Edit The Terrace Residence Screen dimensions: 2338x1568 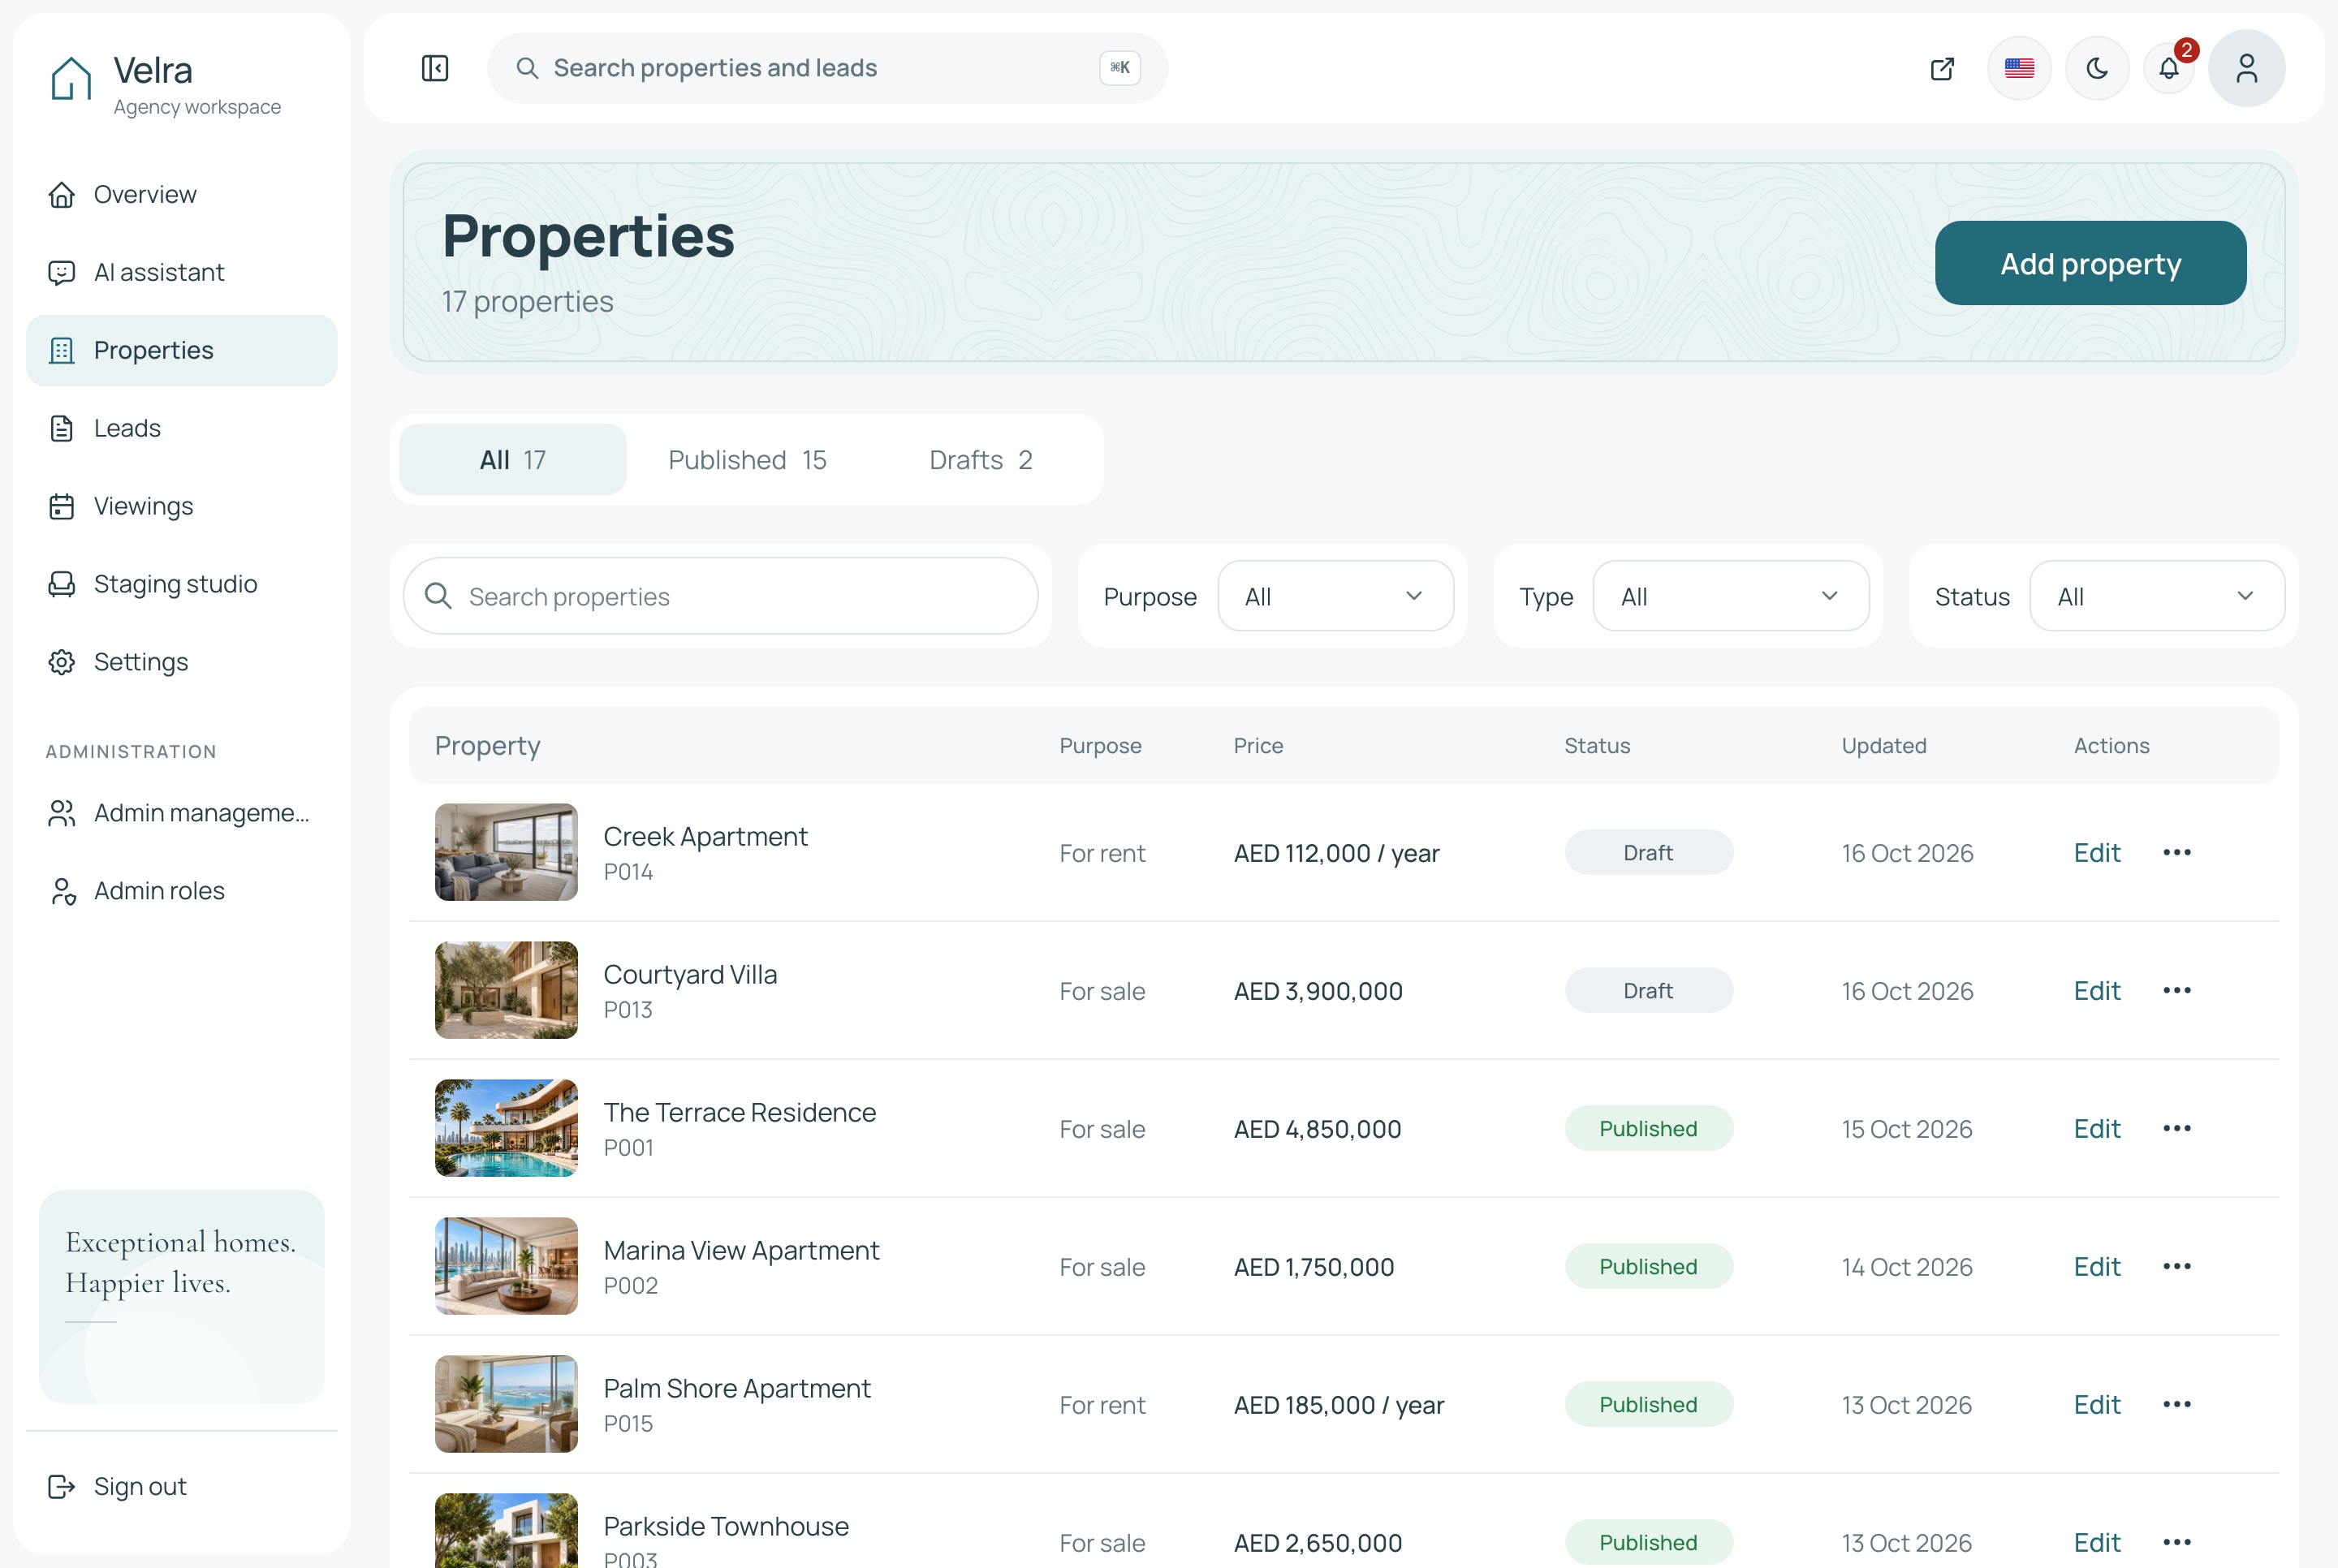pyautogui.click(x=2097, y=1129)
